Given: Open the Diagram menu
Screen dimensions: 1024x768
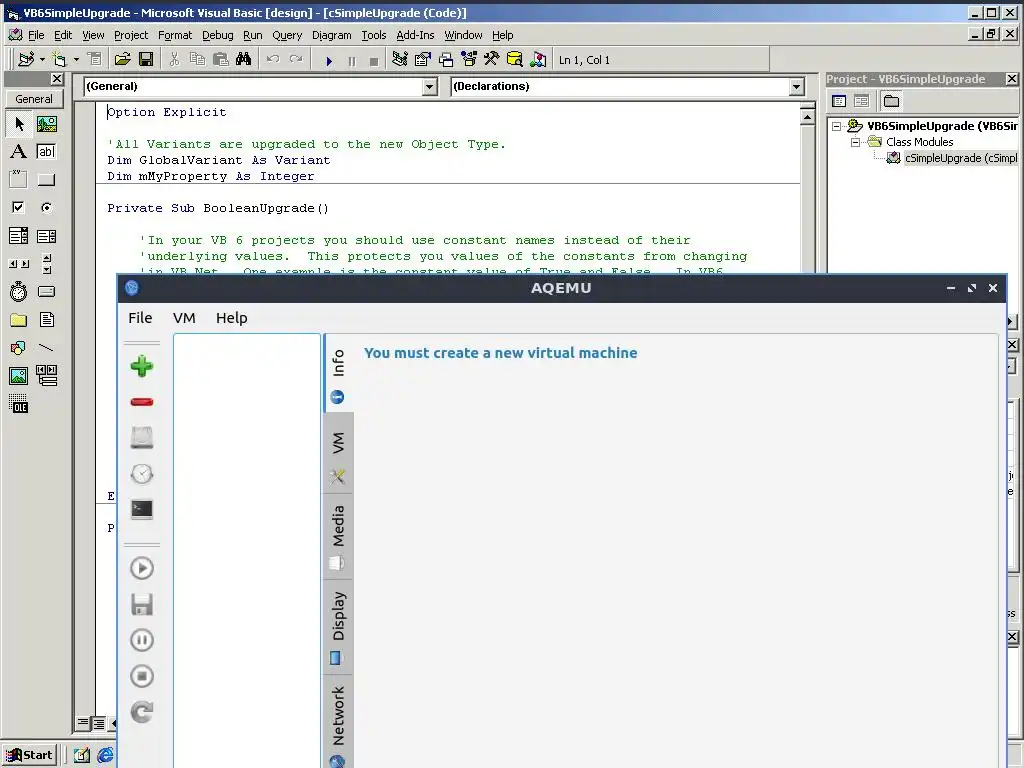Looking at the screenshot, I should (x=331, y=35).
